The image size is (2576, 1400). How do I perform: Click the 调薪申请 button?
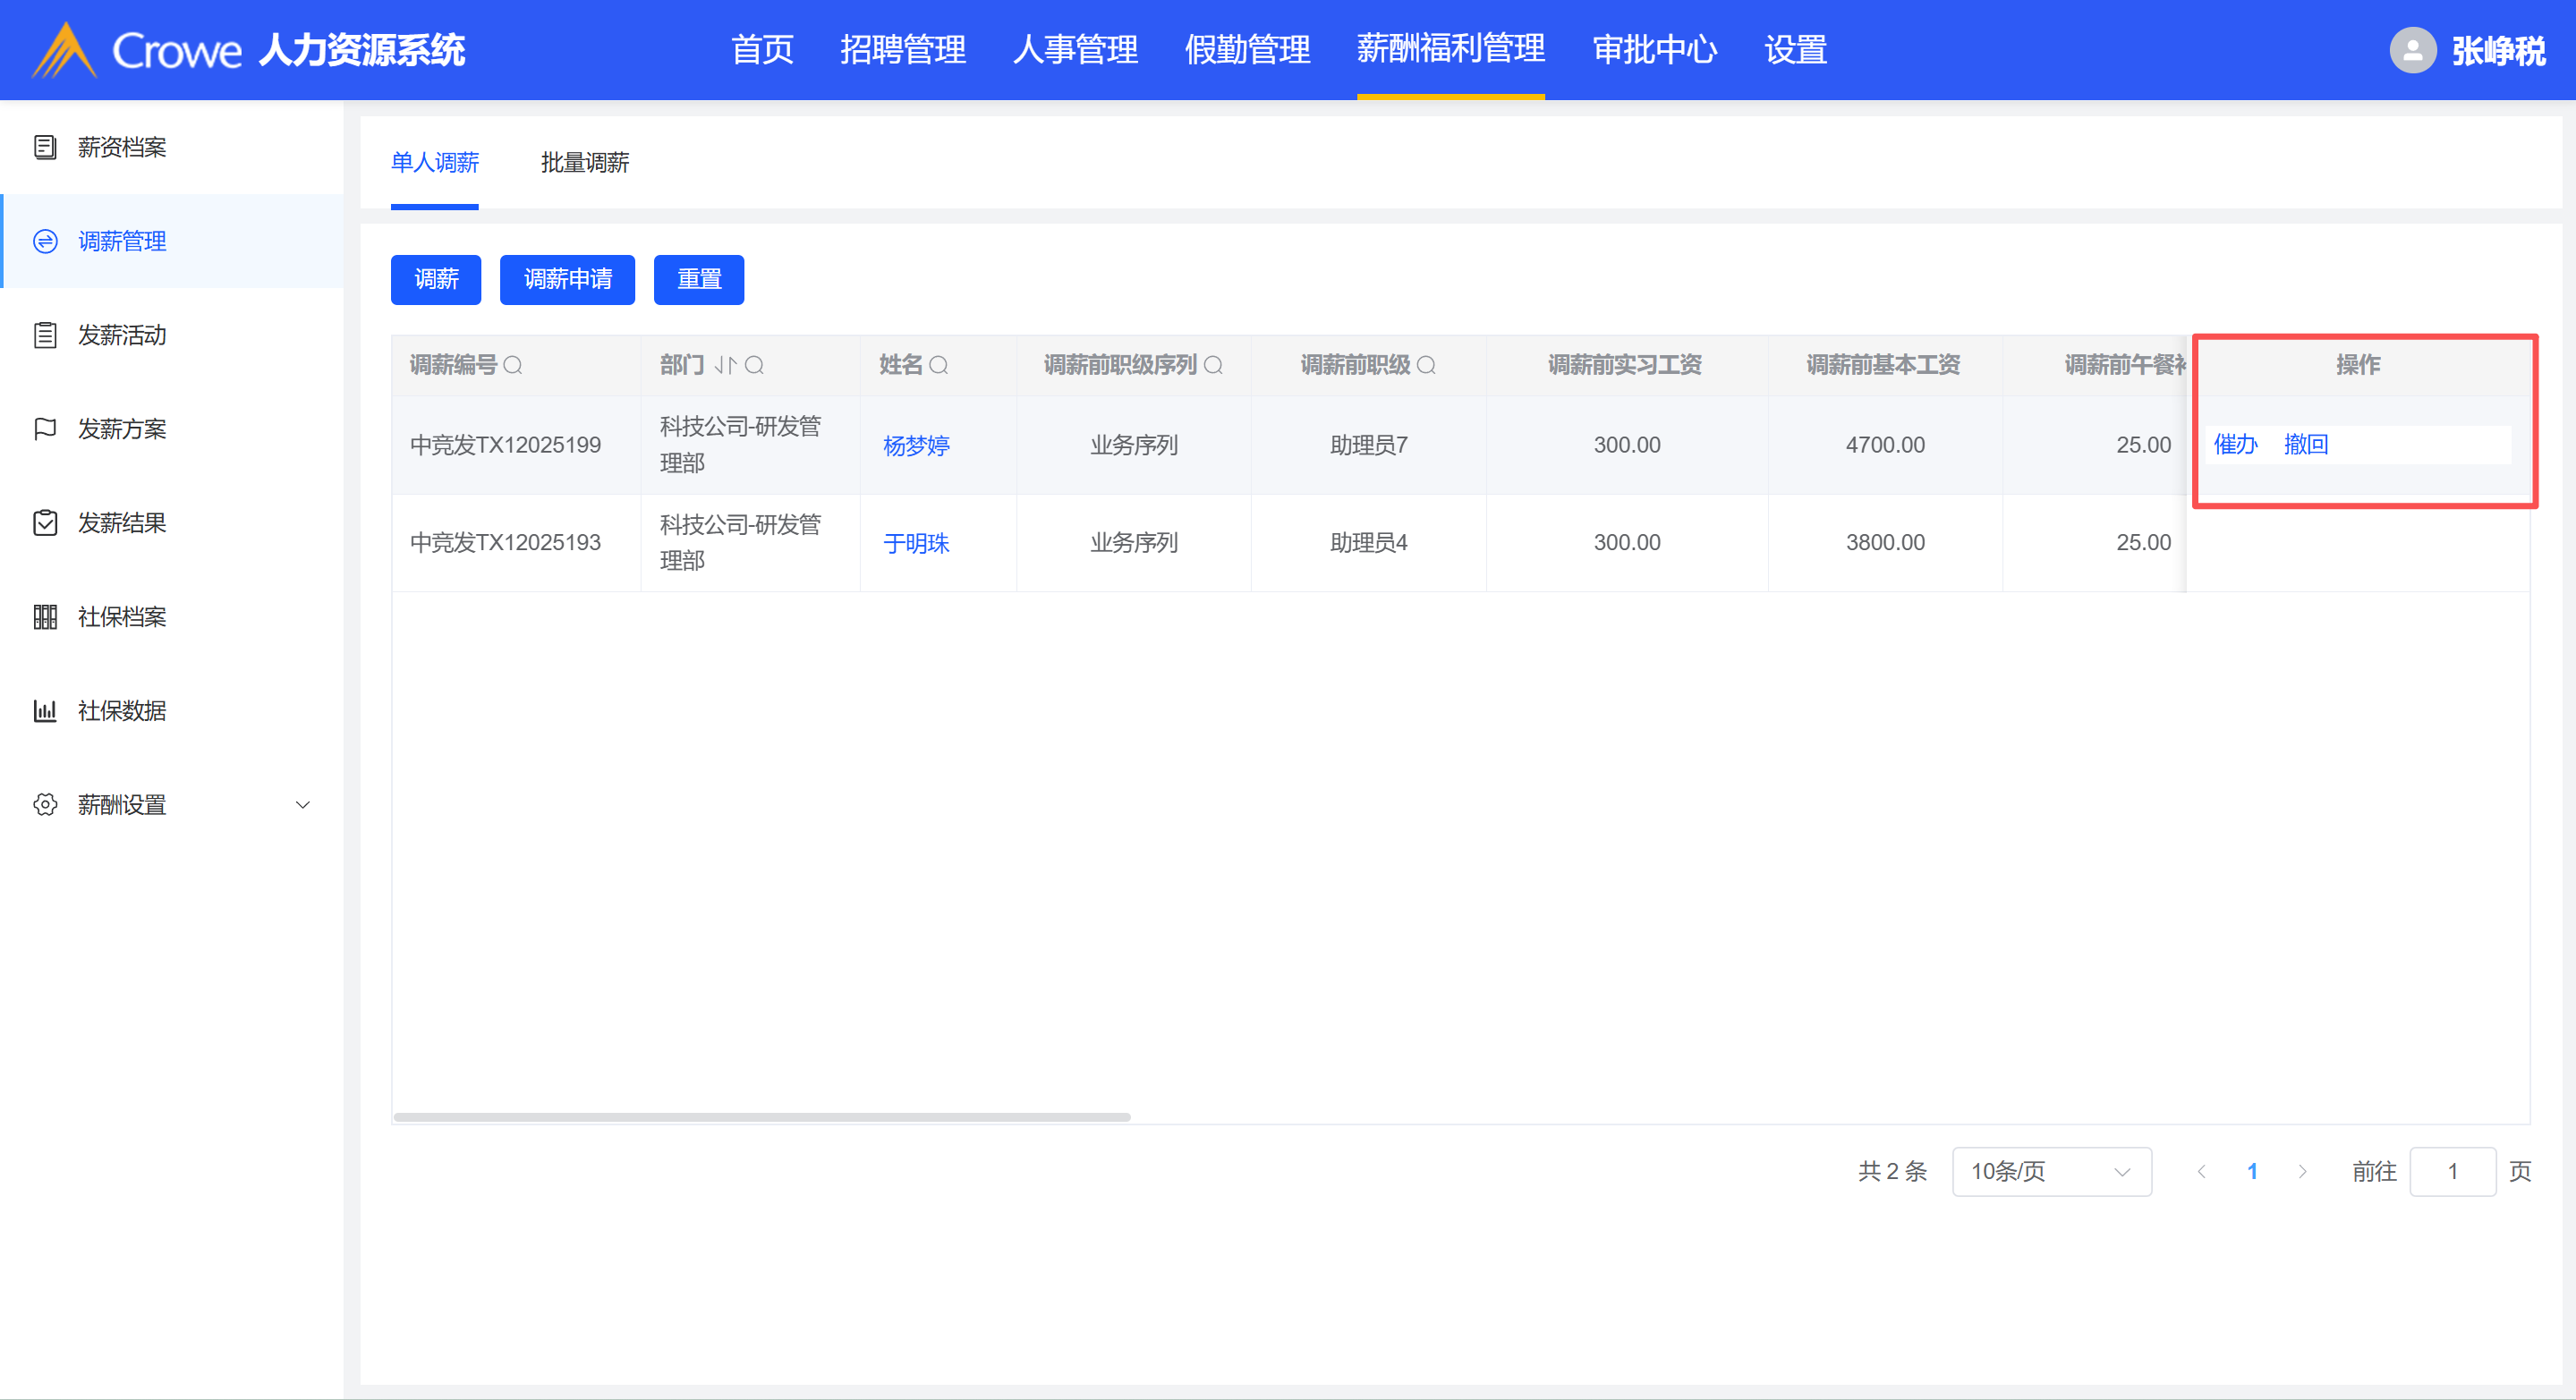click(567, 279)
